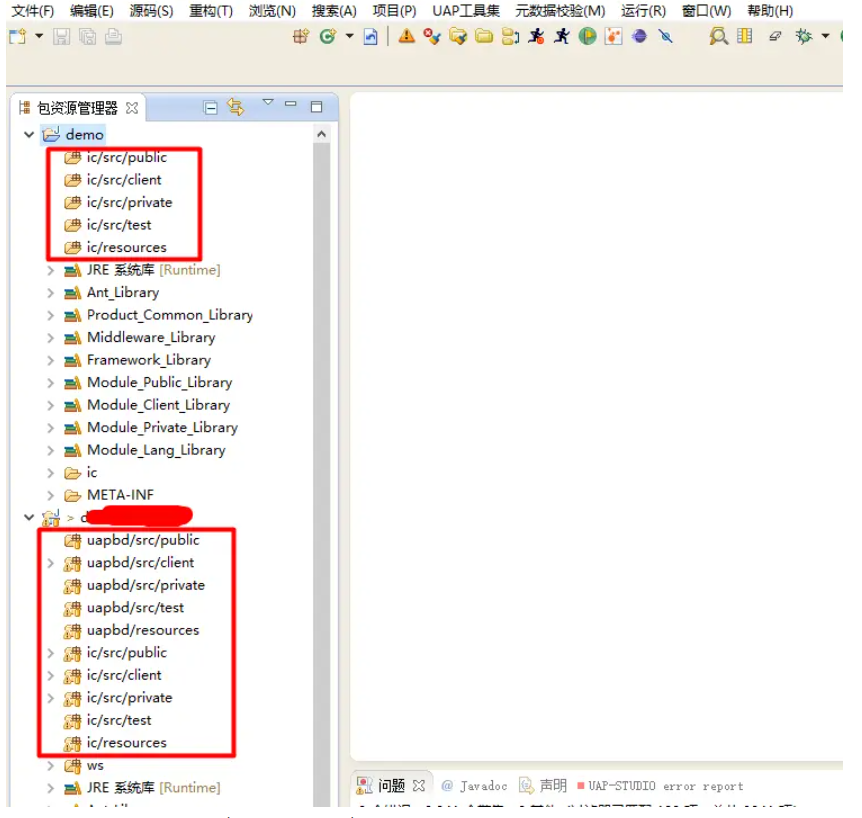Expand the uapbd/src/client source folder

(51, 563)
